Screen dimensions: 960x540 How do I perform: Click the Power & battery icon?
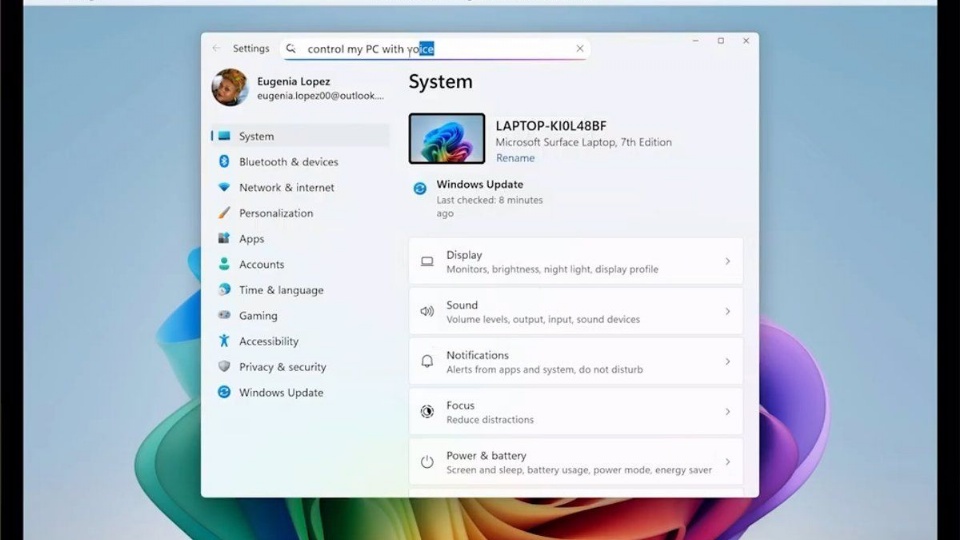click(x=427, y=462)
